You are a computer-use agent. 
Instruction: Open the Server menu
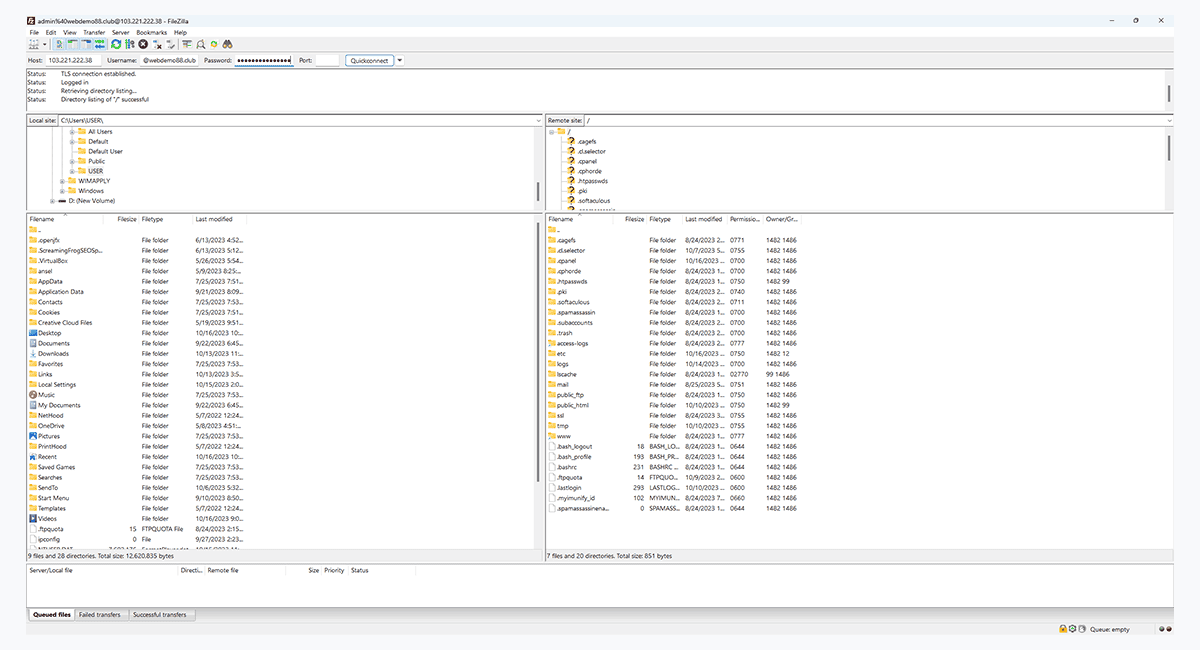click(120, 32)
